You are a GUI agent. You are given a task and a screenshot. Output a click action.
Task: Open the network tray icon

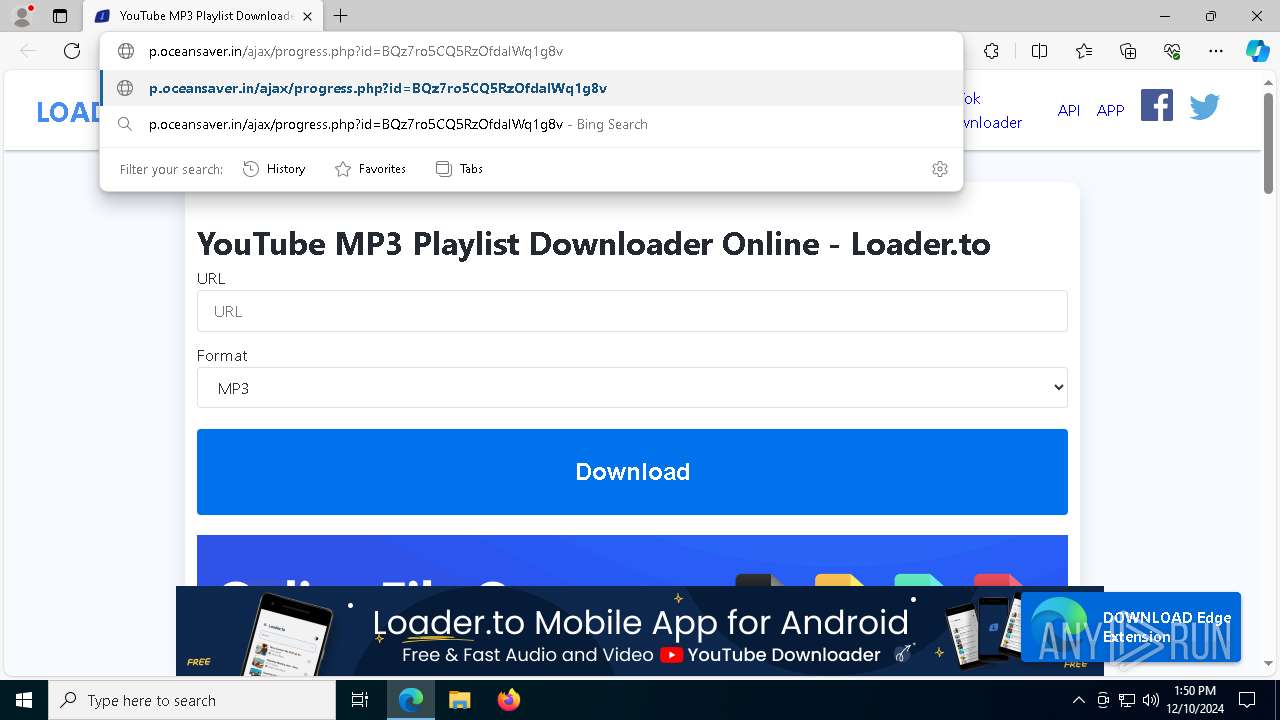1127,700
